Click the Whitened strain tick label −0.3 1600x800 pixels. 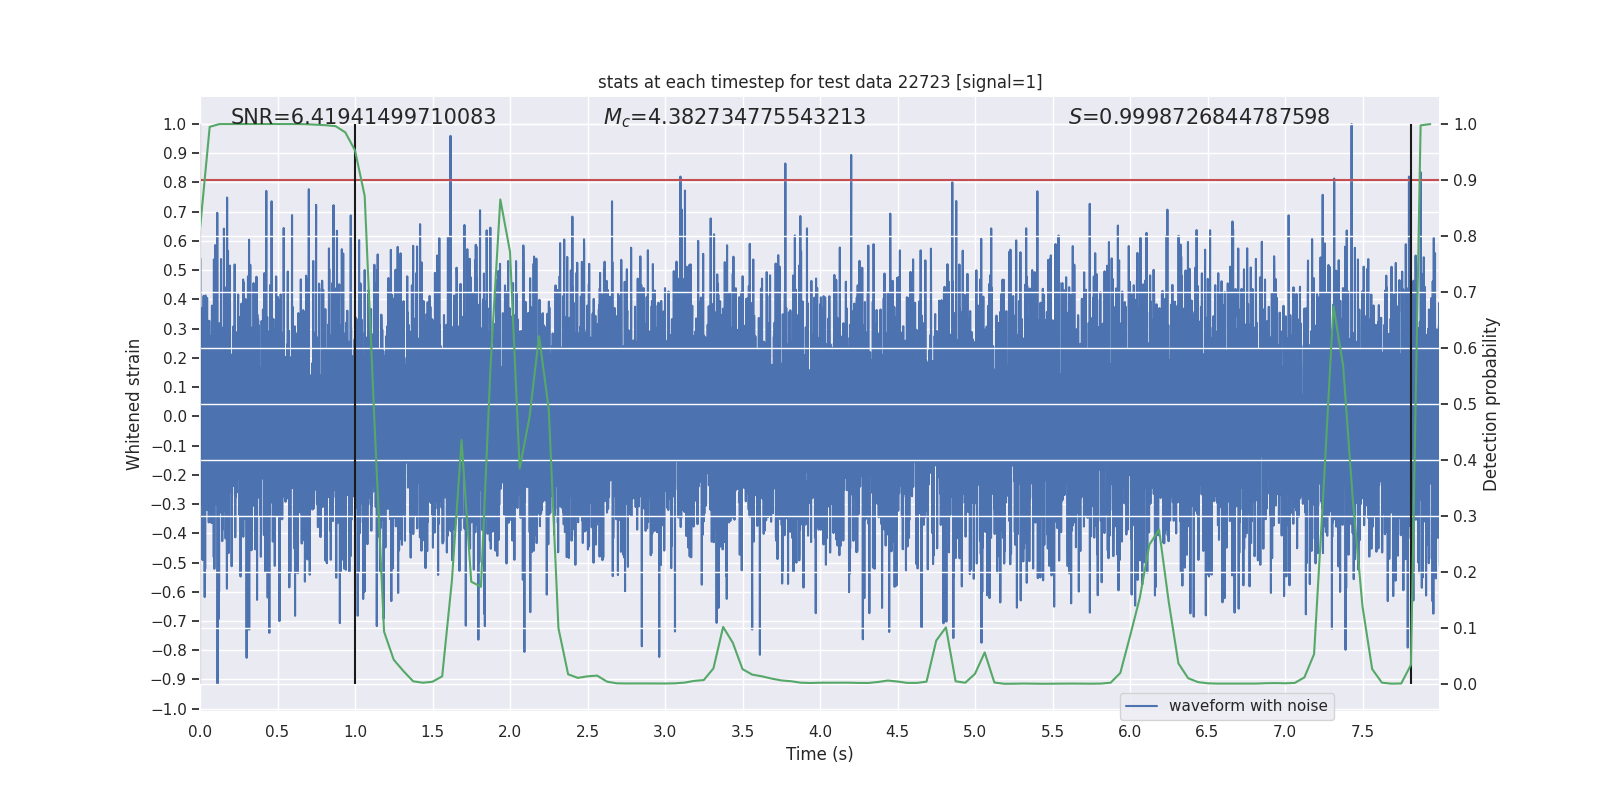coord(169,504)
